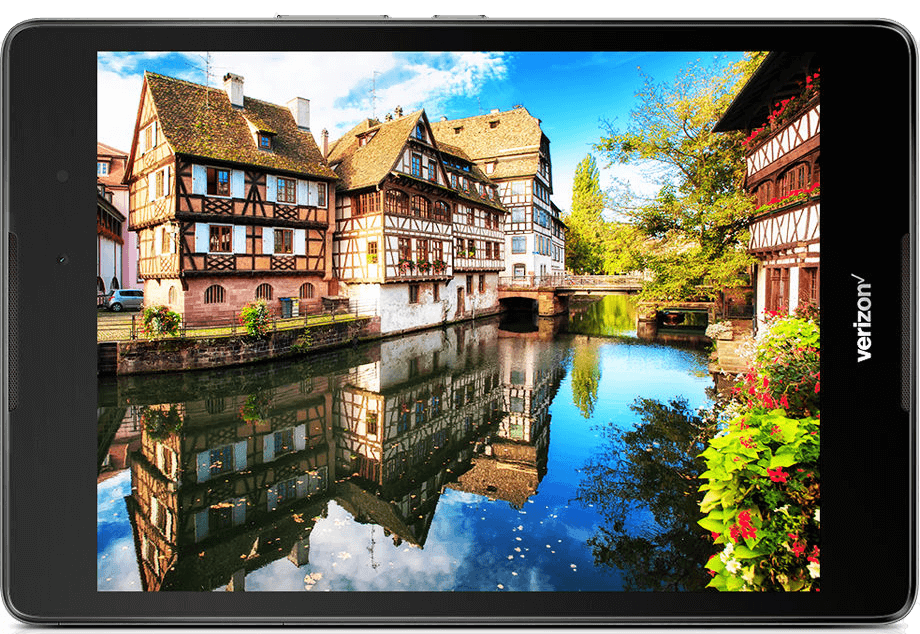Click the arched window on the pink ground floor
Viewport: 920px width, 634px height.
click(x=215, y=294)
